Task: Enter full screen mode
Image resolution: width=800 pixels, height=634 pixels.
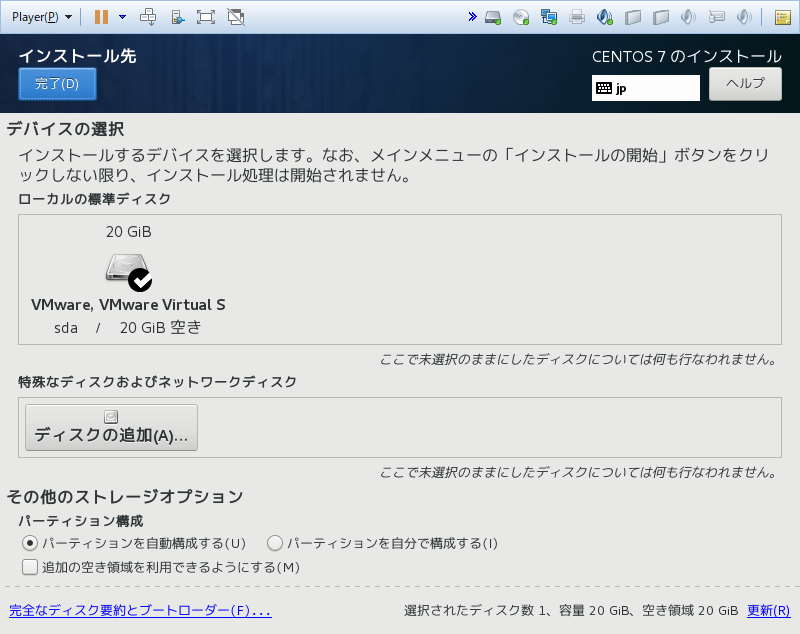Action: click(x=206, y=17)
